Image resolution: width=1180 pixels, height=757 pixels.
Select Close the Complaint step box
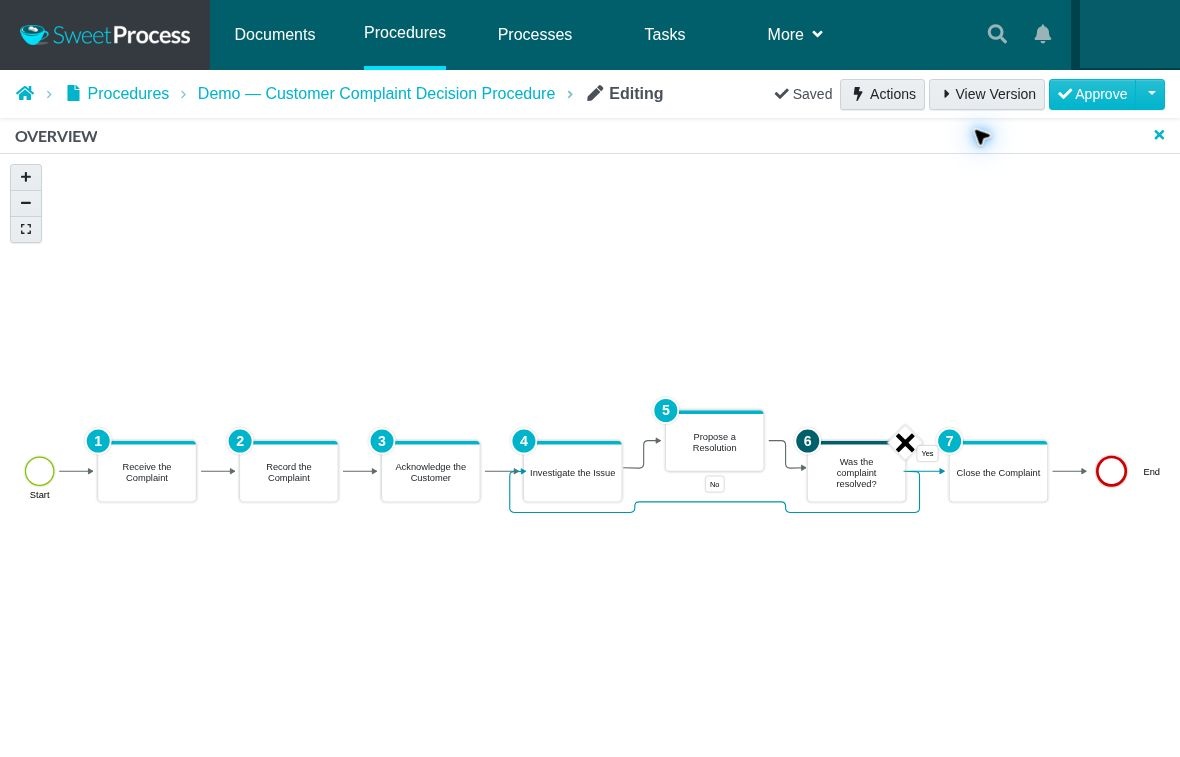(x=998, y=472)
